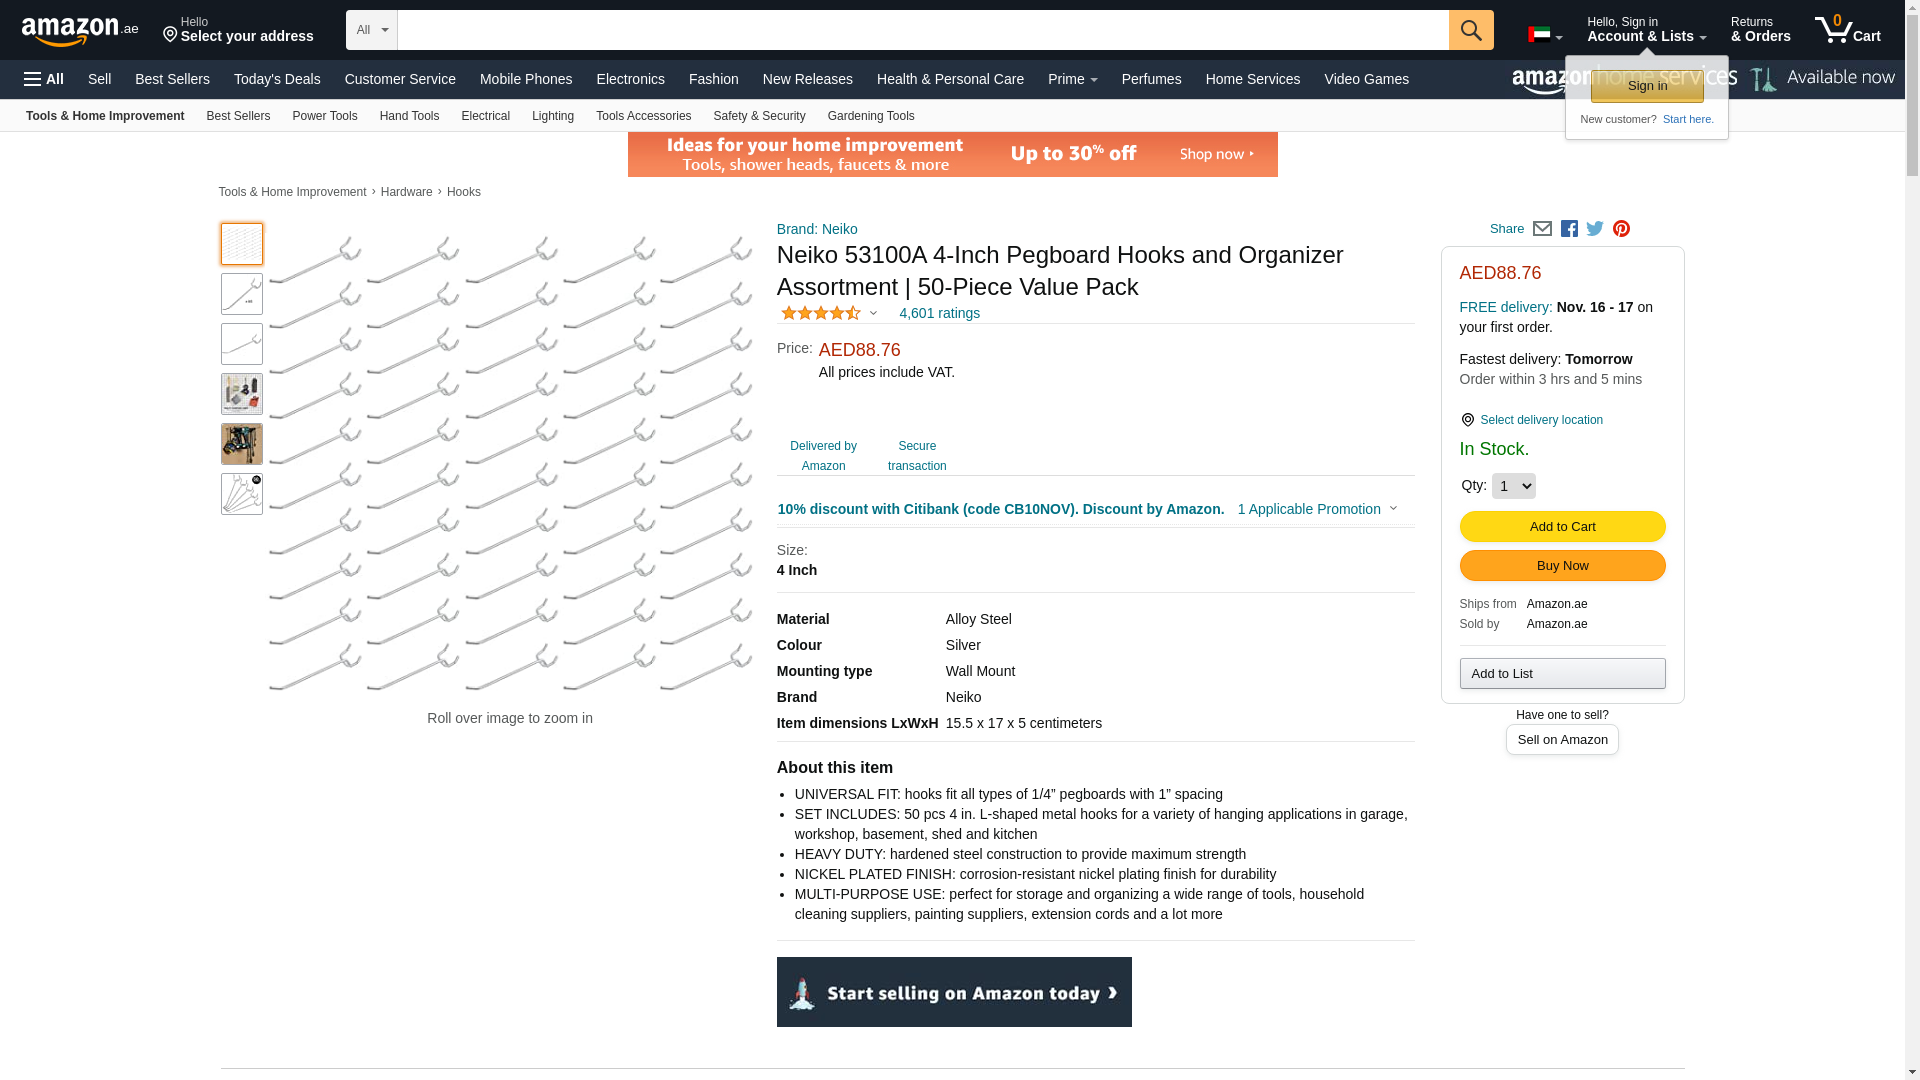Click the Select delivery location pin
The image size is (1920, 1080).
(1467, 420)
